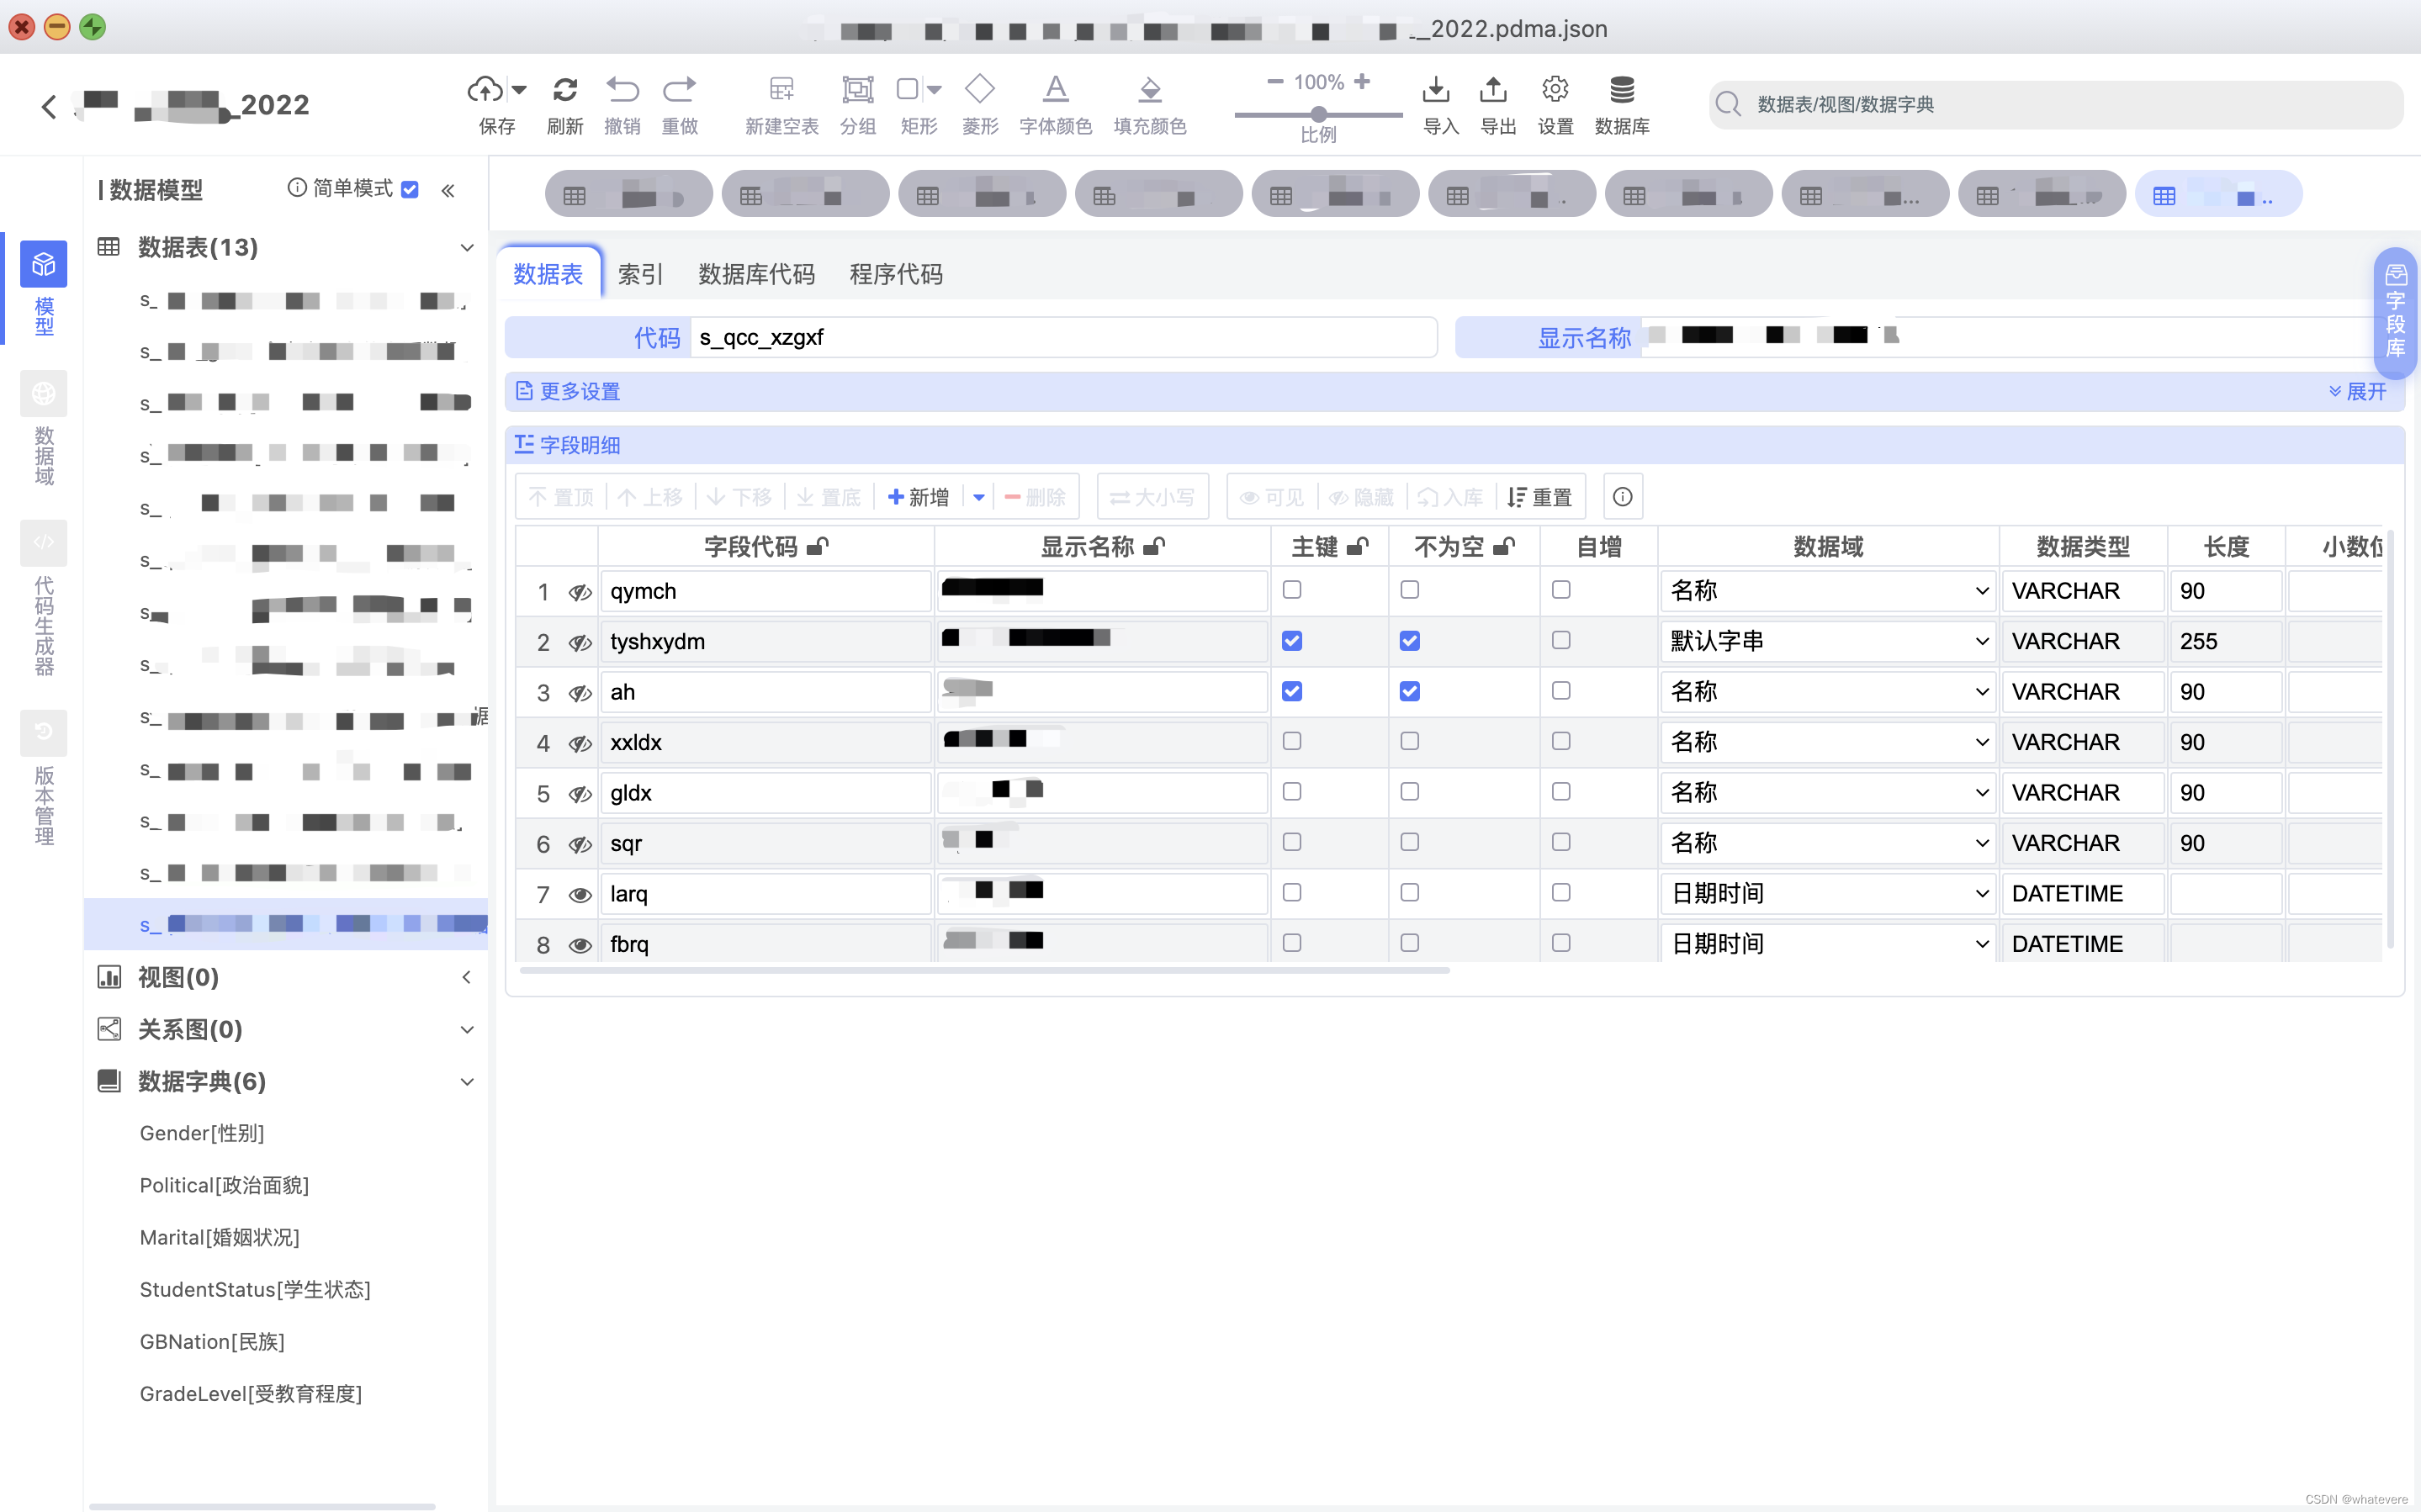Enable 自增 checkbox on tyshxydm row
Image resolution: width=2421 pixels, height=1512 pixels.
(x=1562, y=640)
